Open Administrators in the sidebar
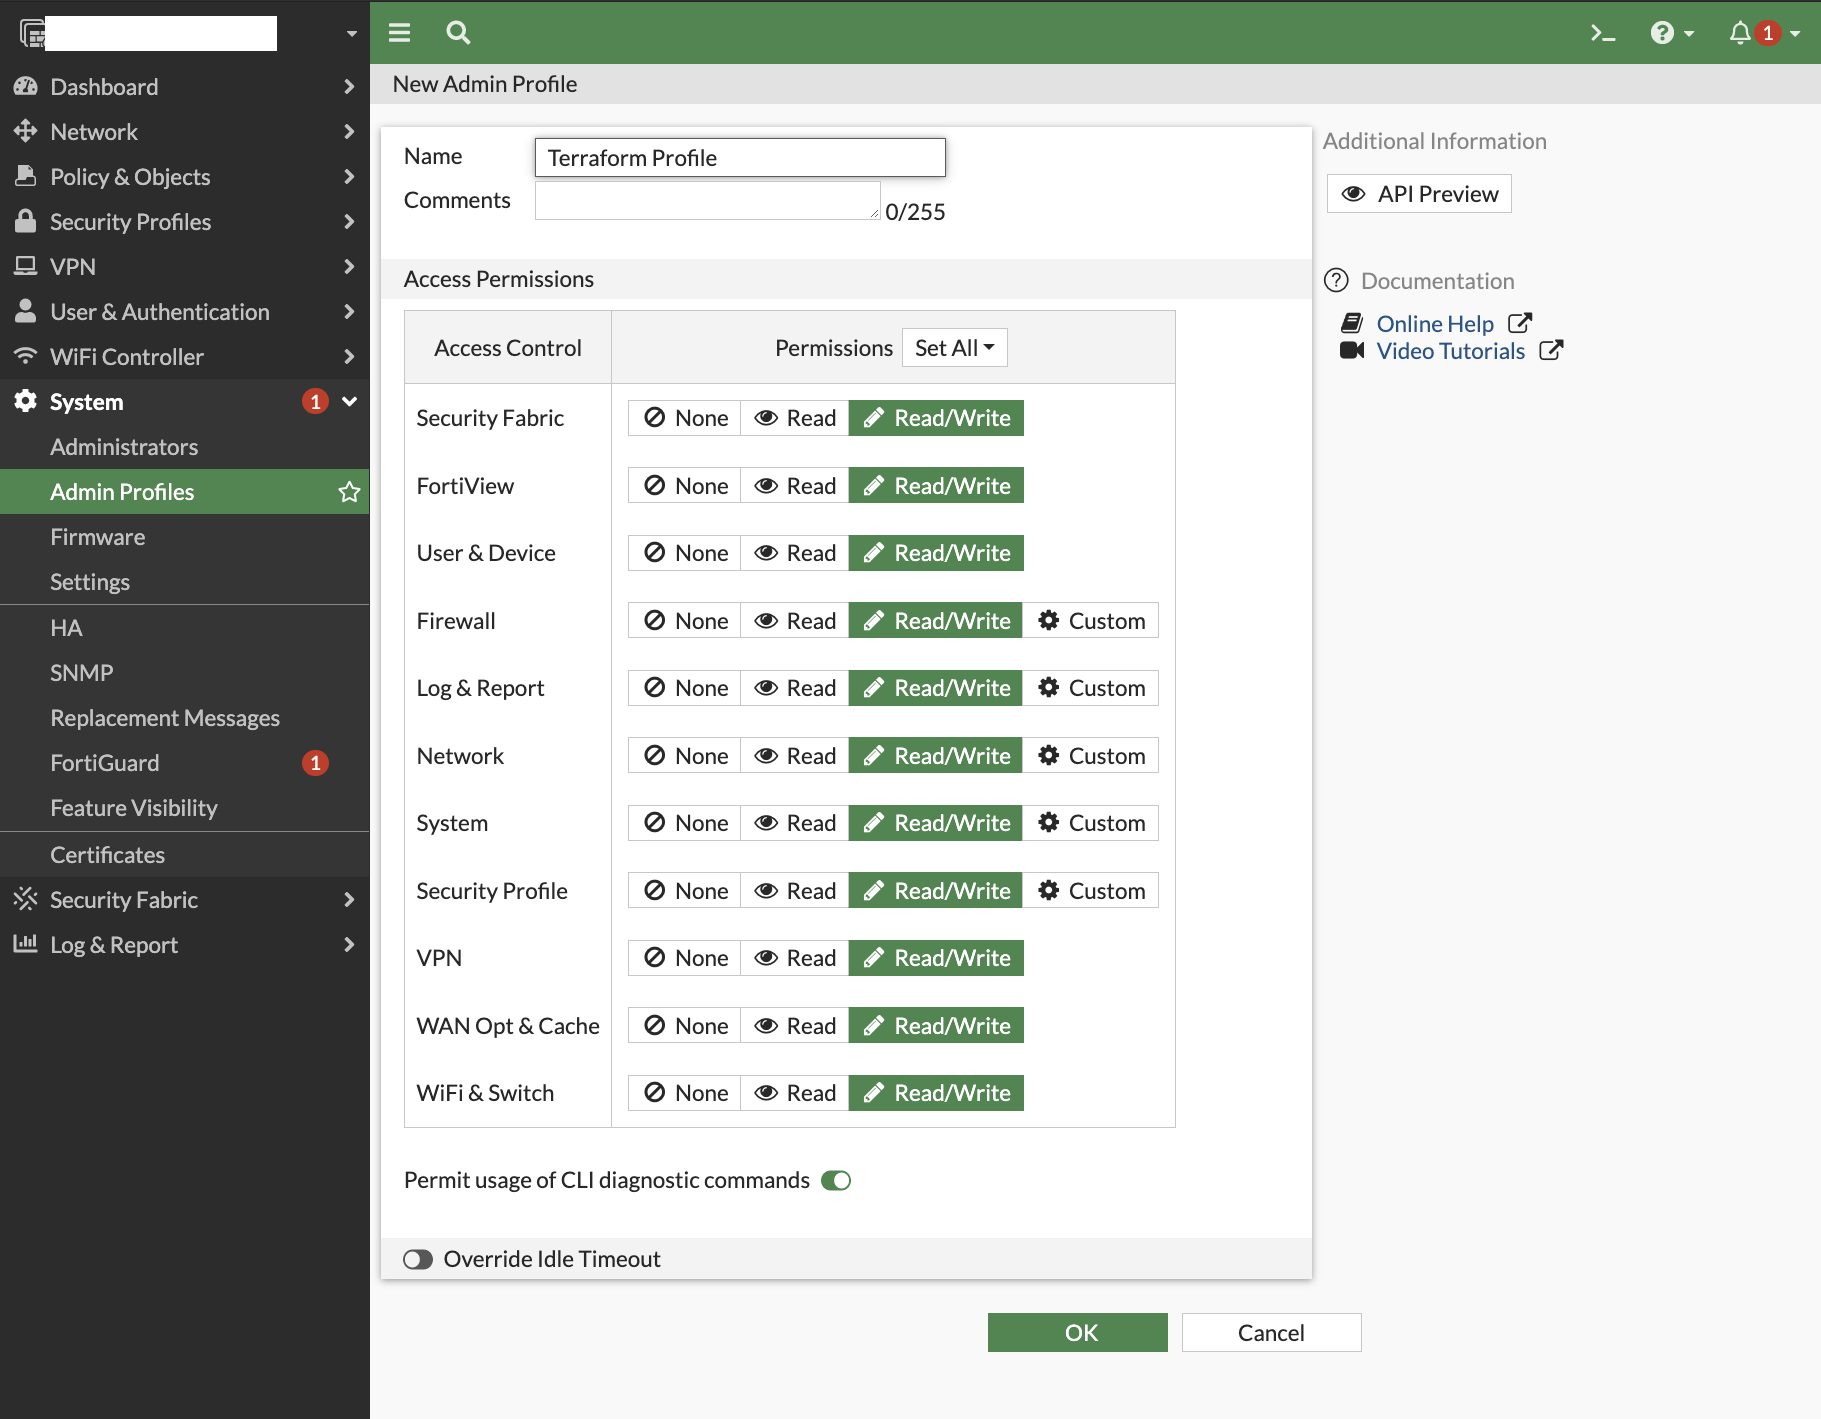This screenshot has height=1419, width=1821. [124, 447]
